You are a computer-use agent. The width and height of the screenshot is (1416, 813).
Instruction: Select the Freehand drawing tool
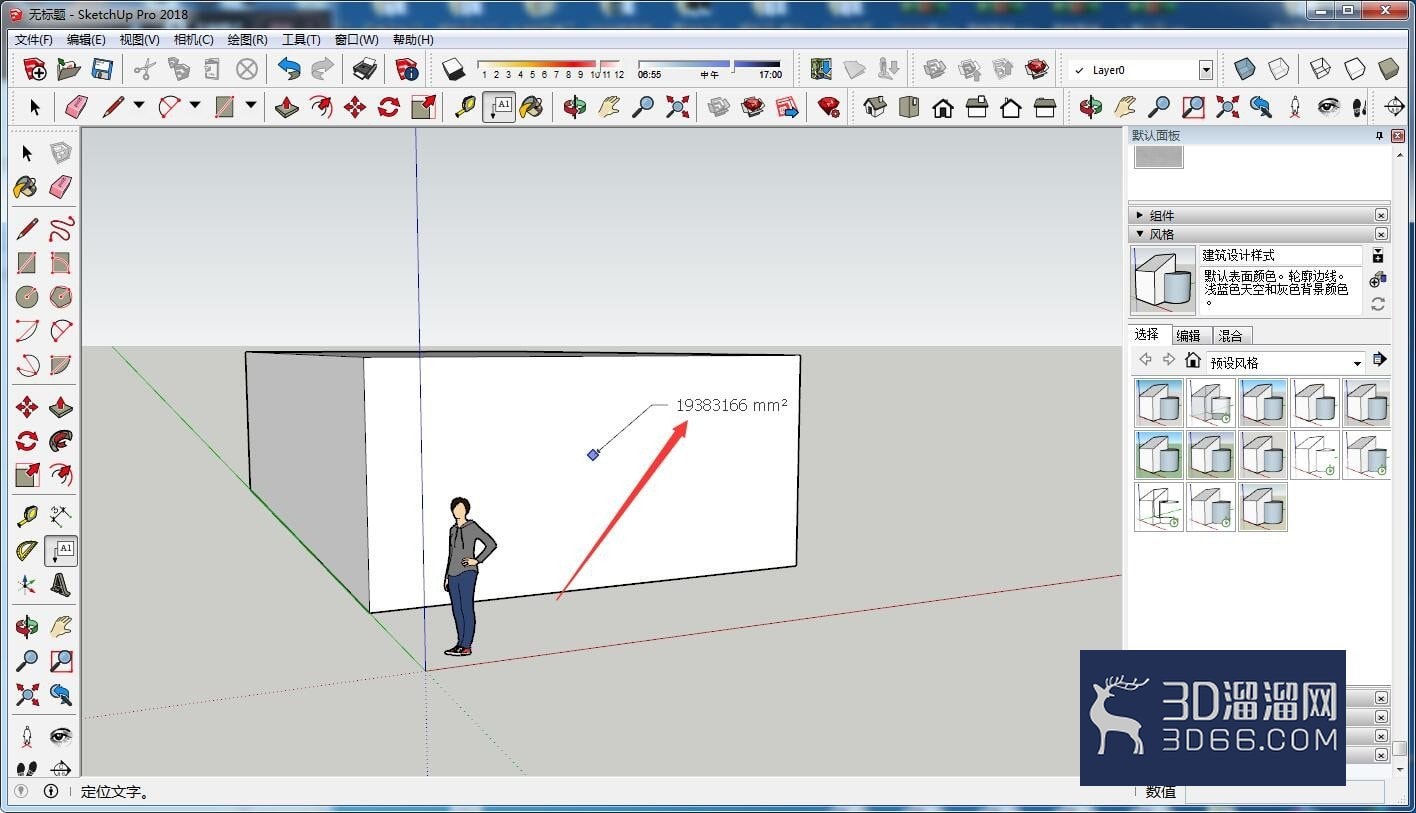point(61,229)
